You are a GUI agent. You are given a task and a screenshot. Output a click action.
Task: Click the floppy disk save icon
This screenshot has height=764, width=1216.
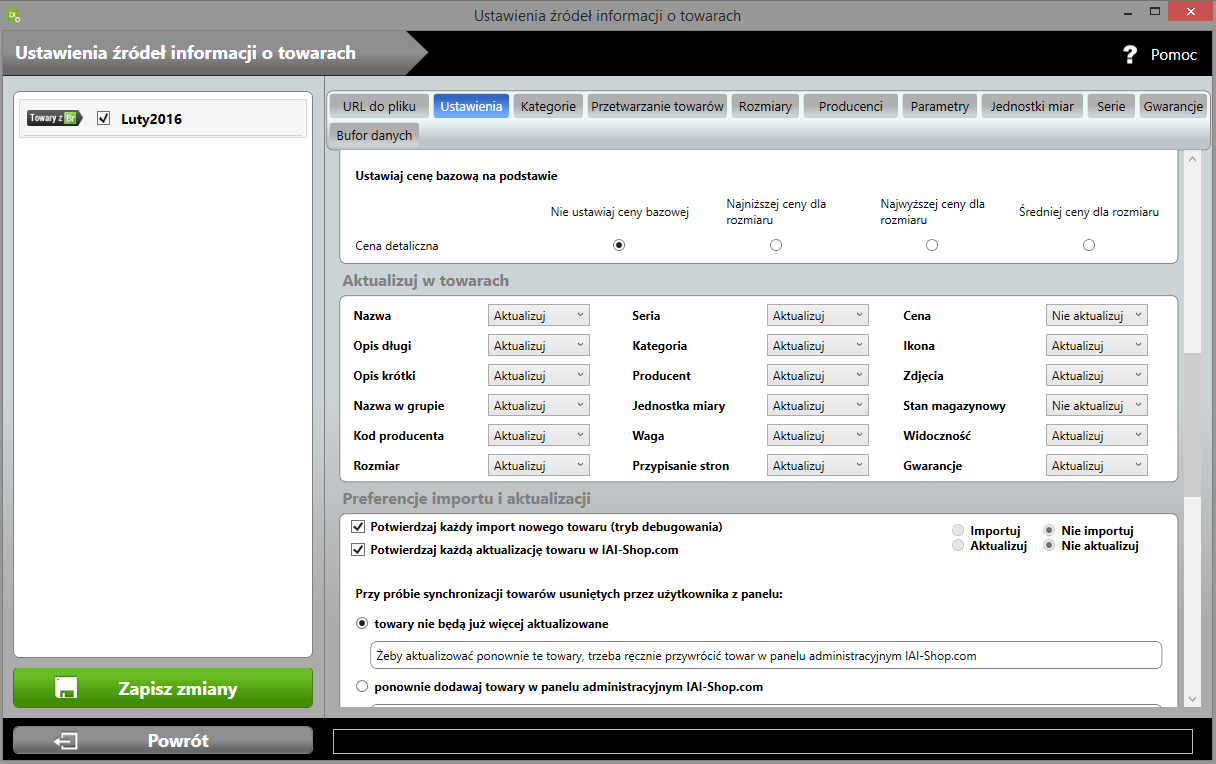(67, 688)
